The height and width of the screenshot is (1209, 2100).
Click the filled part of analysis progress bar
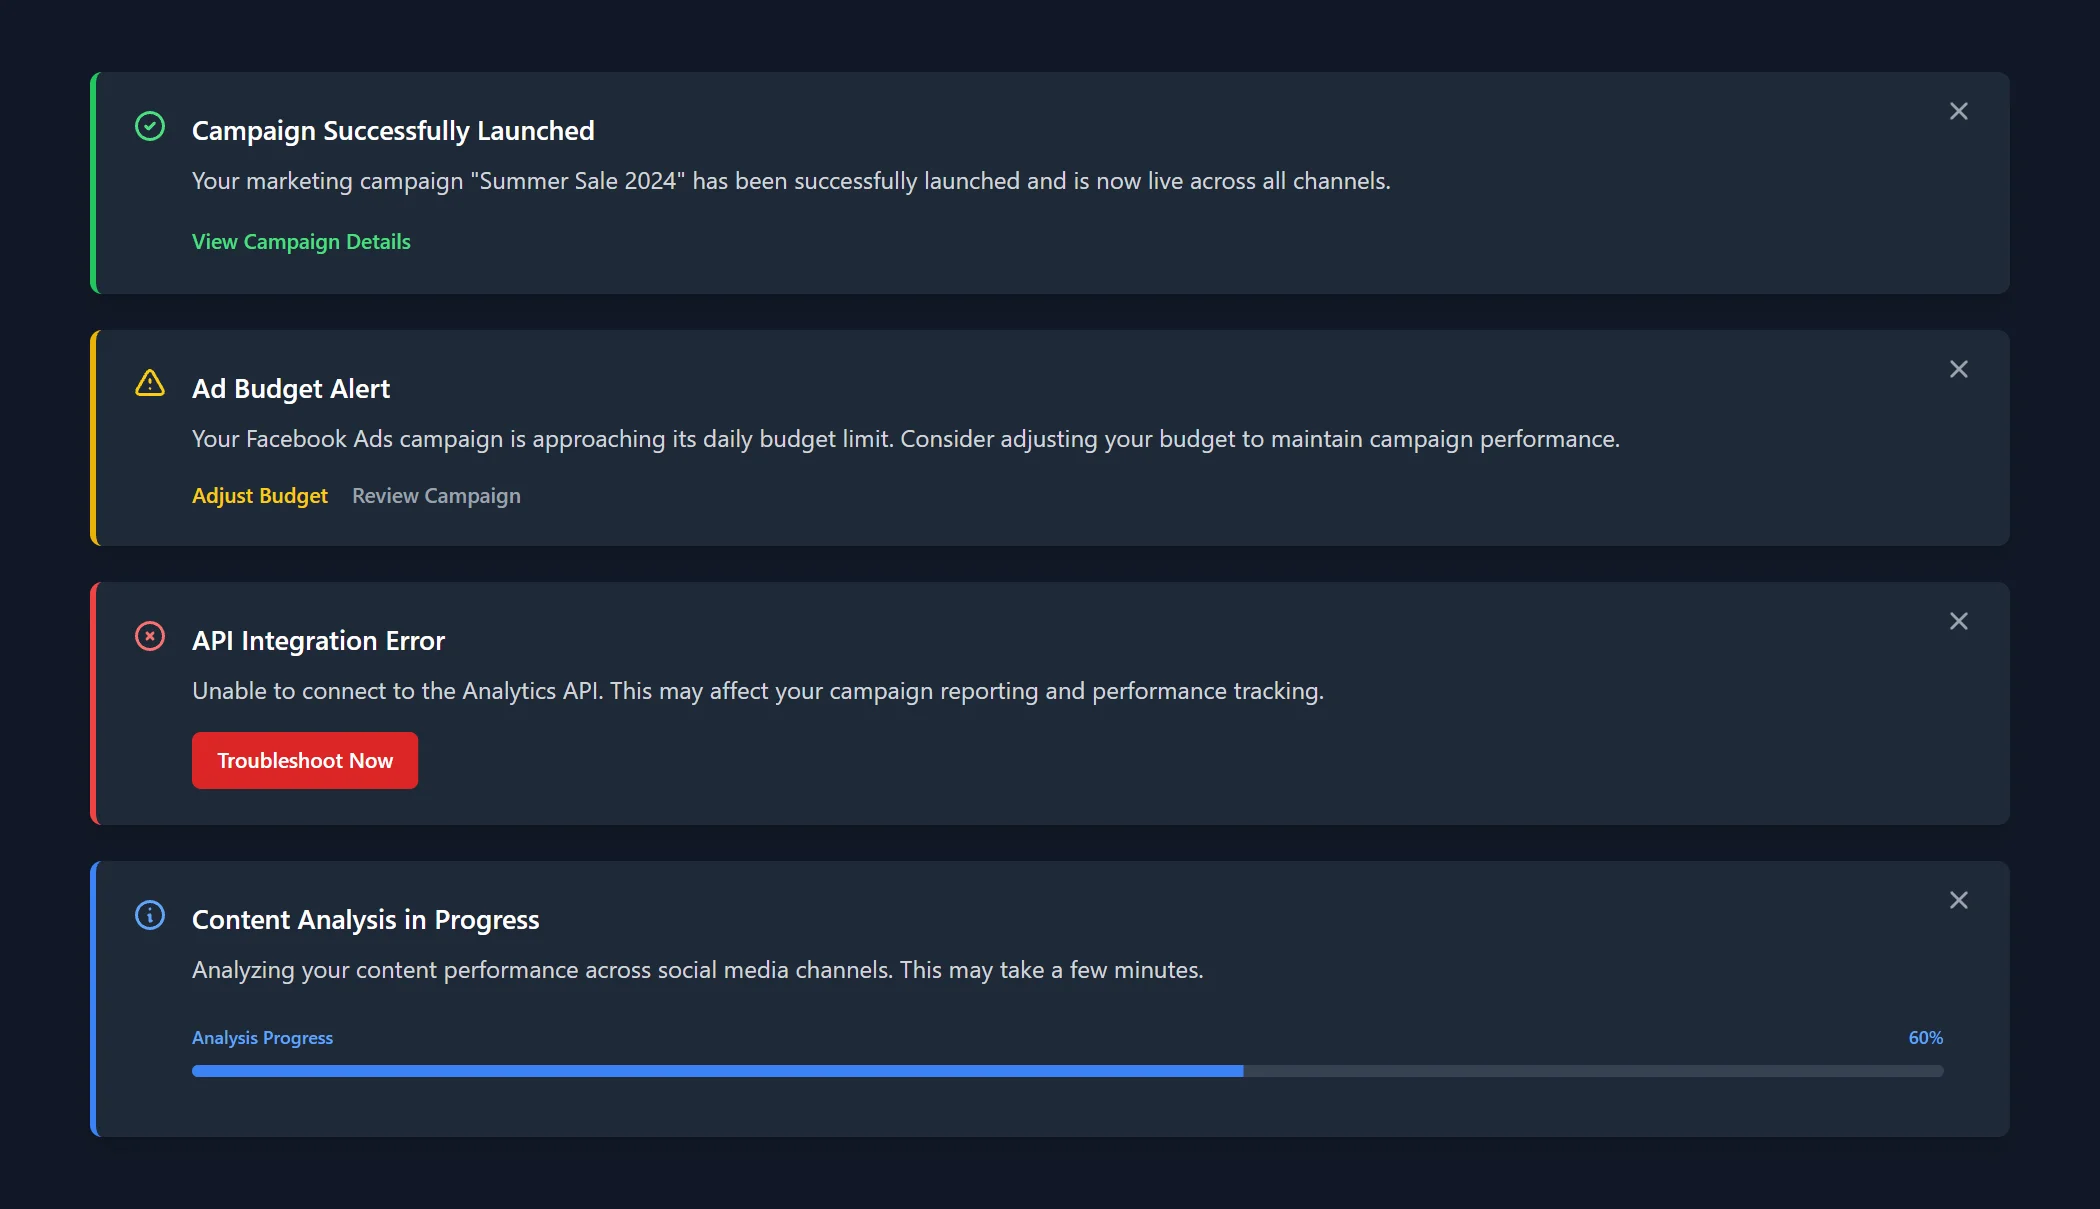[718, 1071]
